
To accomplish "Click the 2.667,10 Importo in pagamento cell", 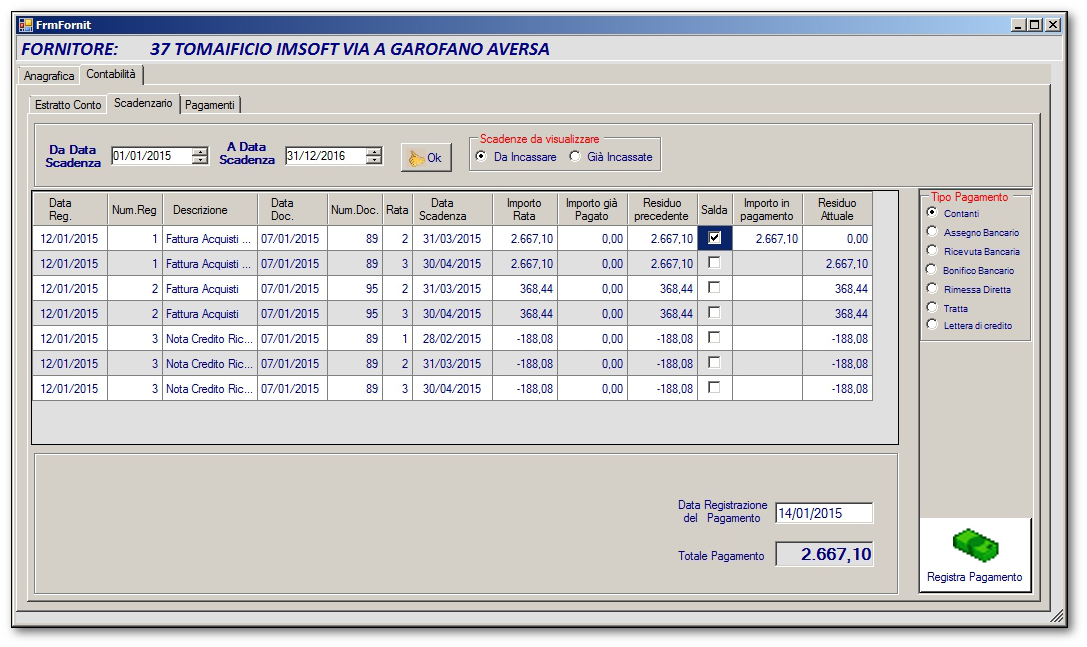I will (767, 239).
